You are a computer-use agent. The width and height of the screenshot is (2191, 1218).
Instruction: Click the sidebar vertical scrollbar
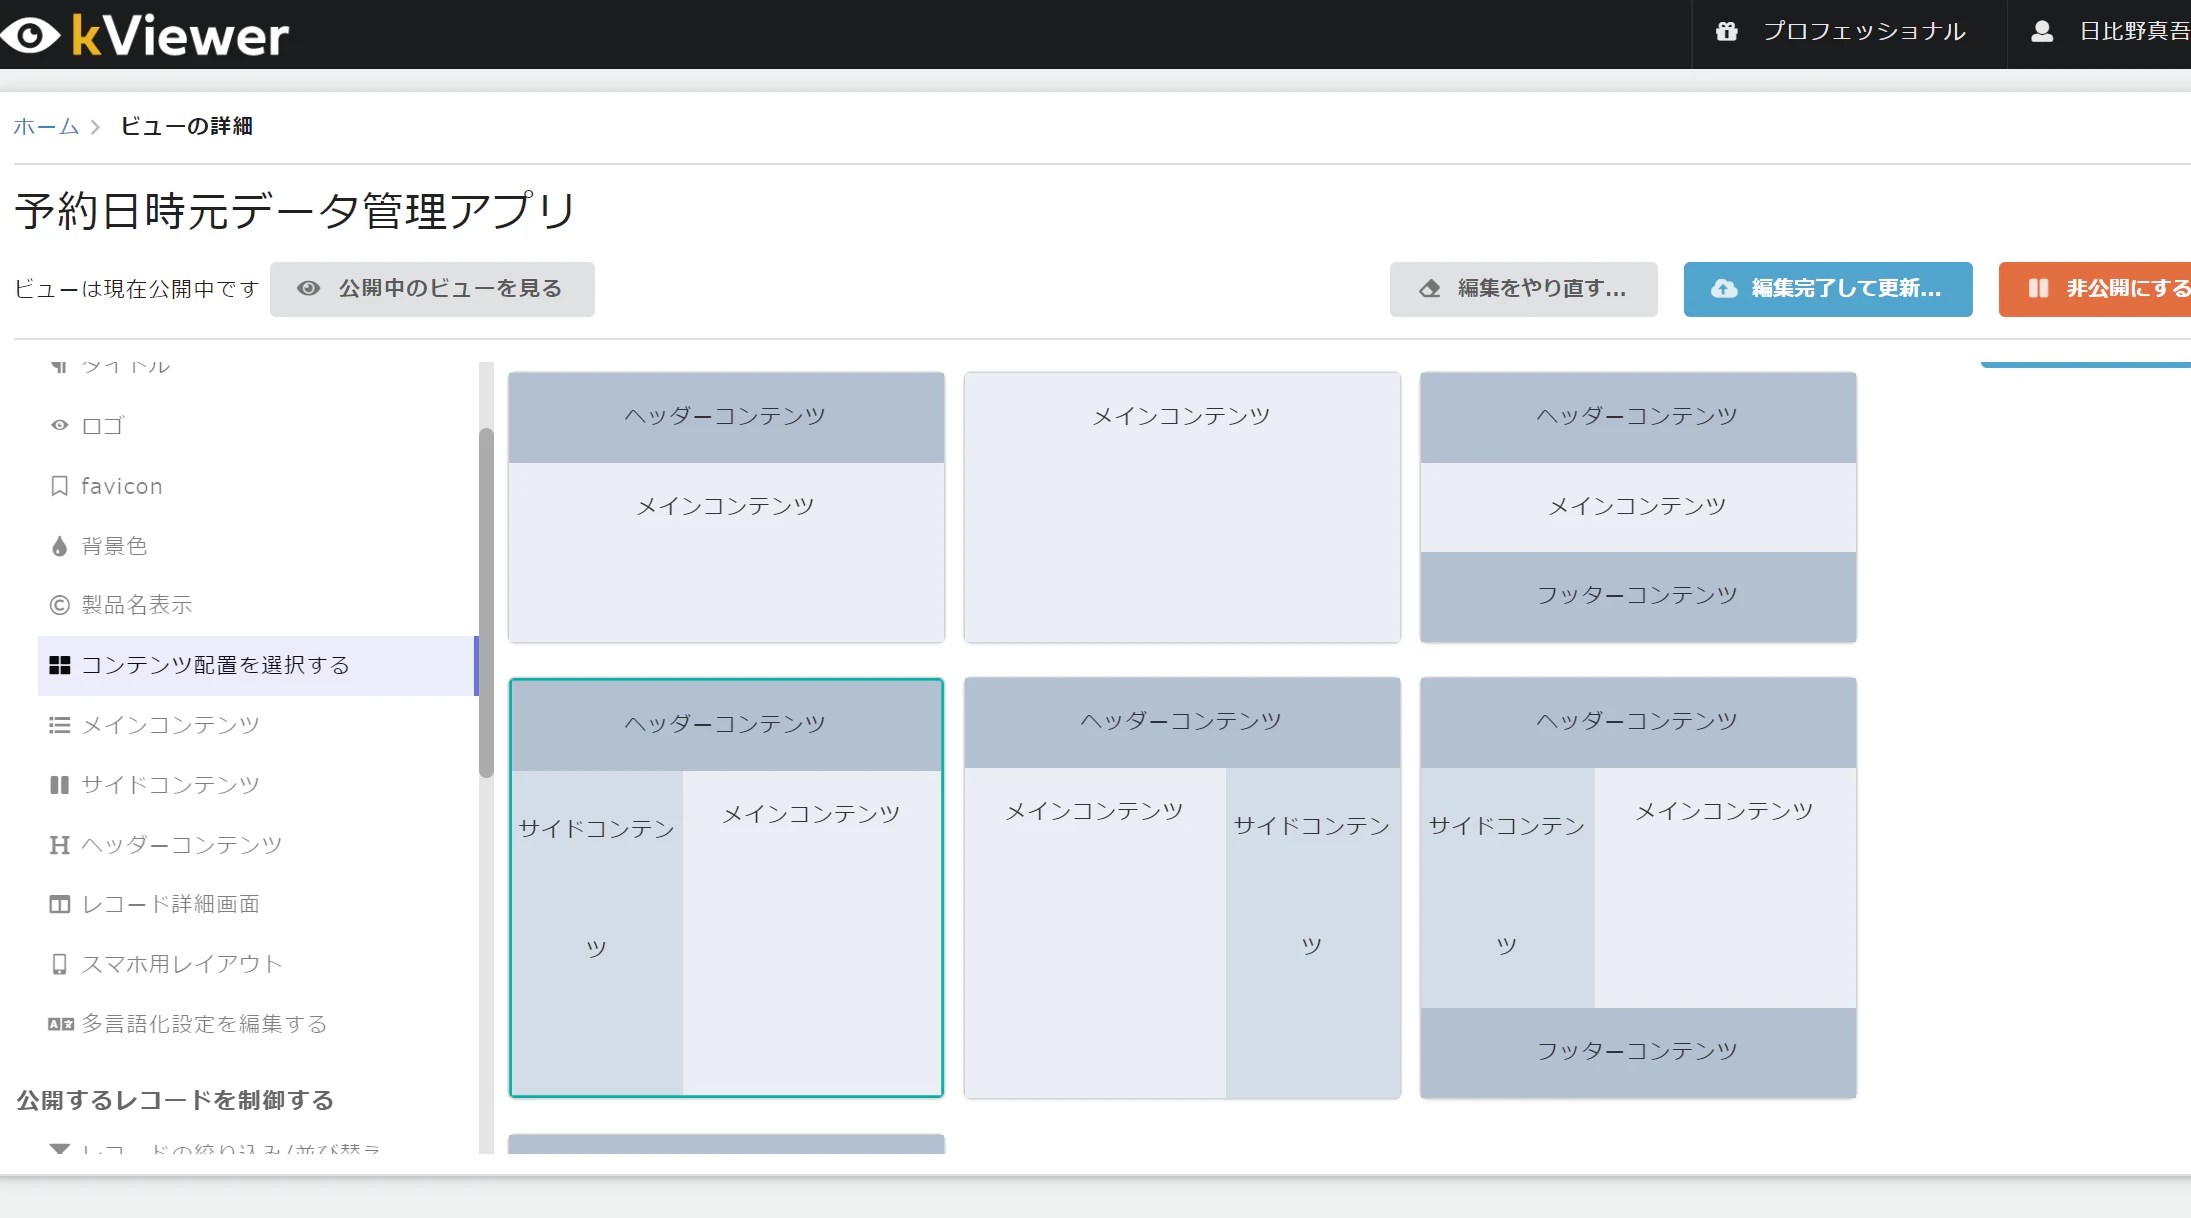tap(486, 600)
